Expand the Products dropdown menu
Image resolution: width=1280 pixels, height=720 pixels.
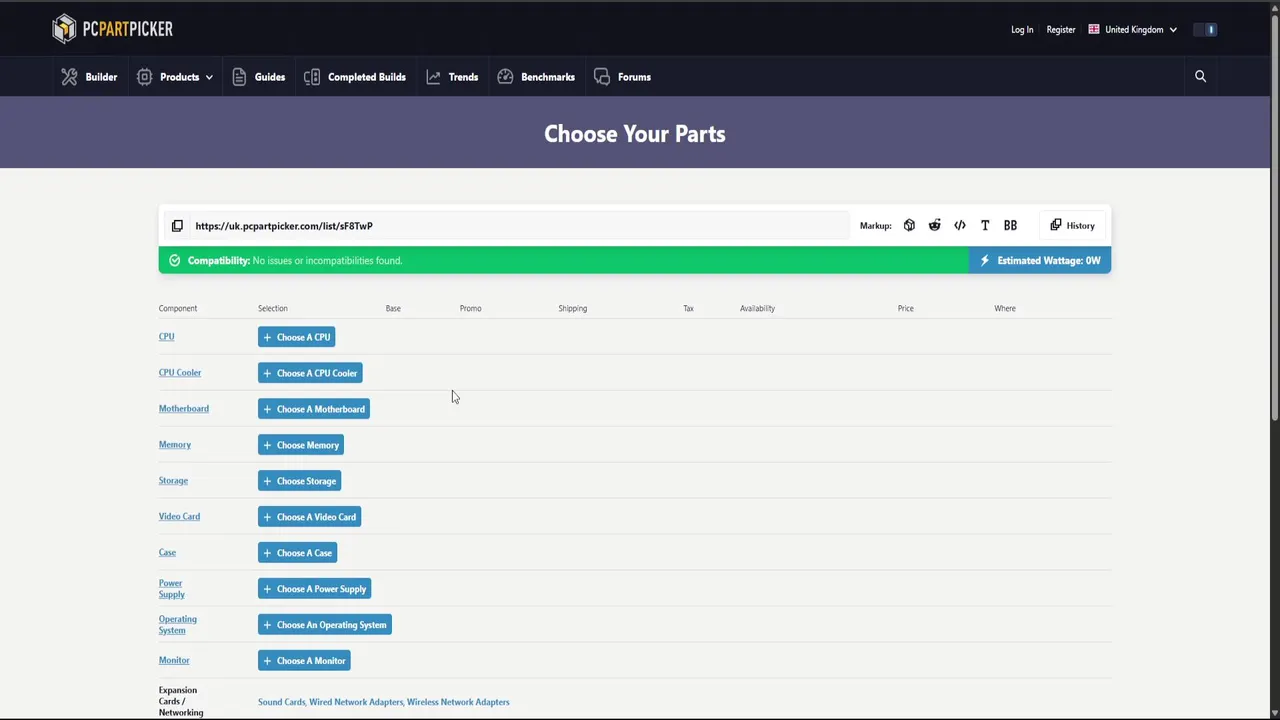175,77
